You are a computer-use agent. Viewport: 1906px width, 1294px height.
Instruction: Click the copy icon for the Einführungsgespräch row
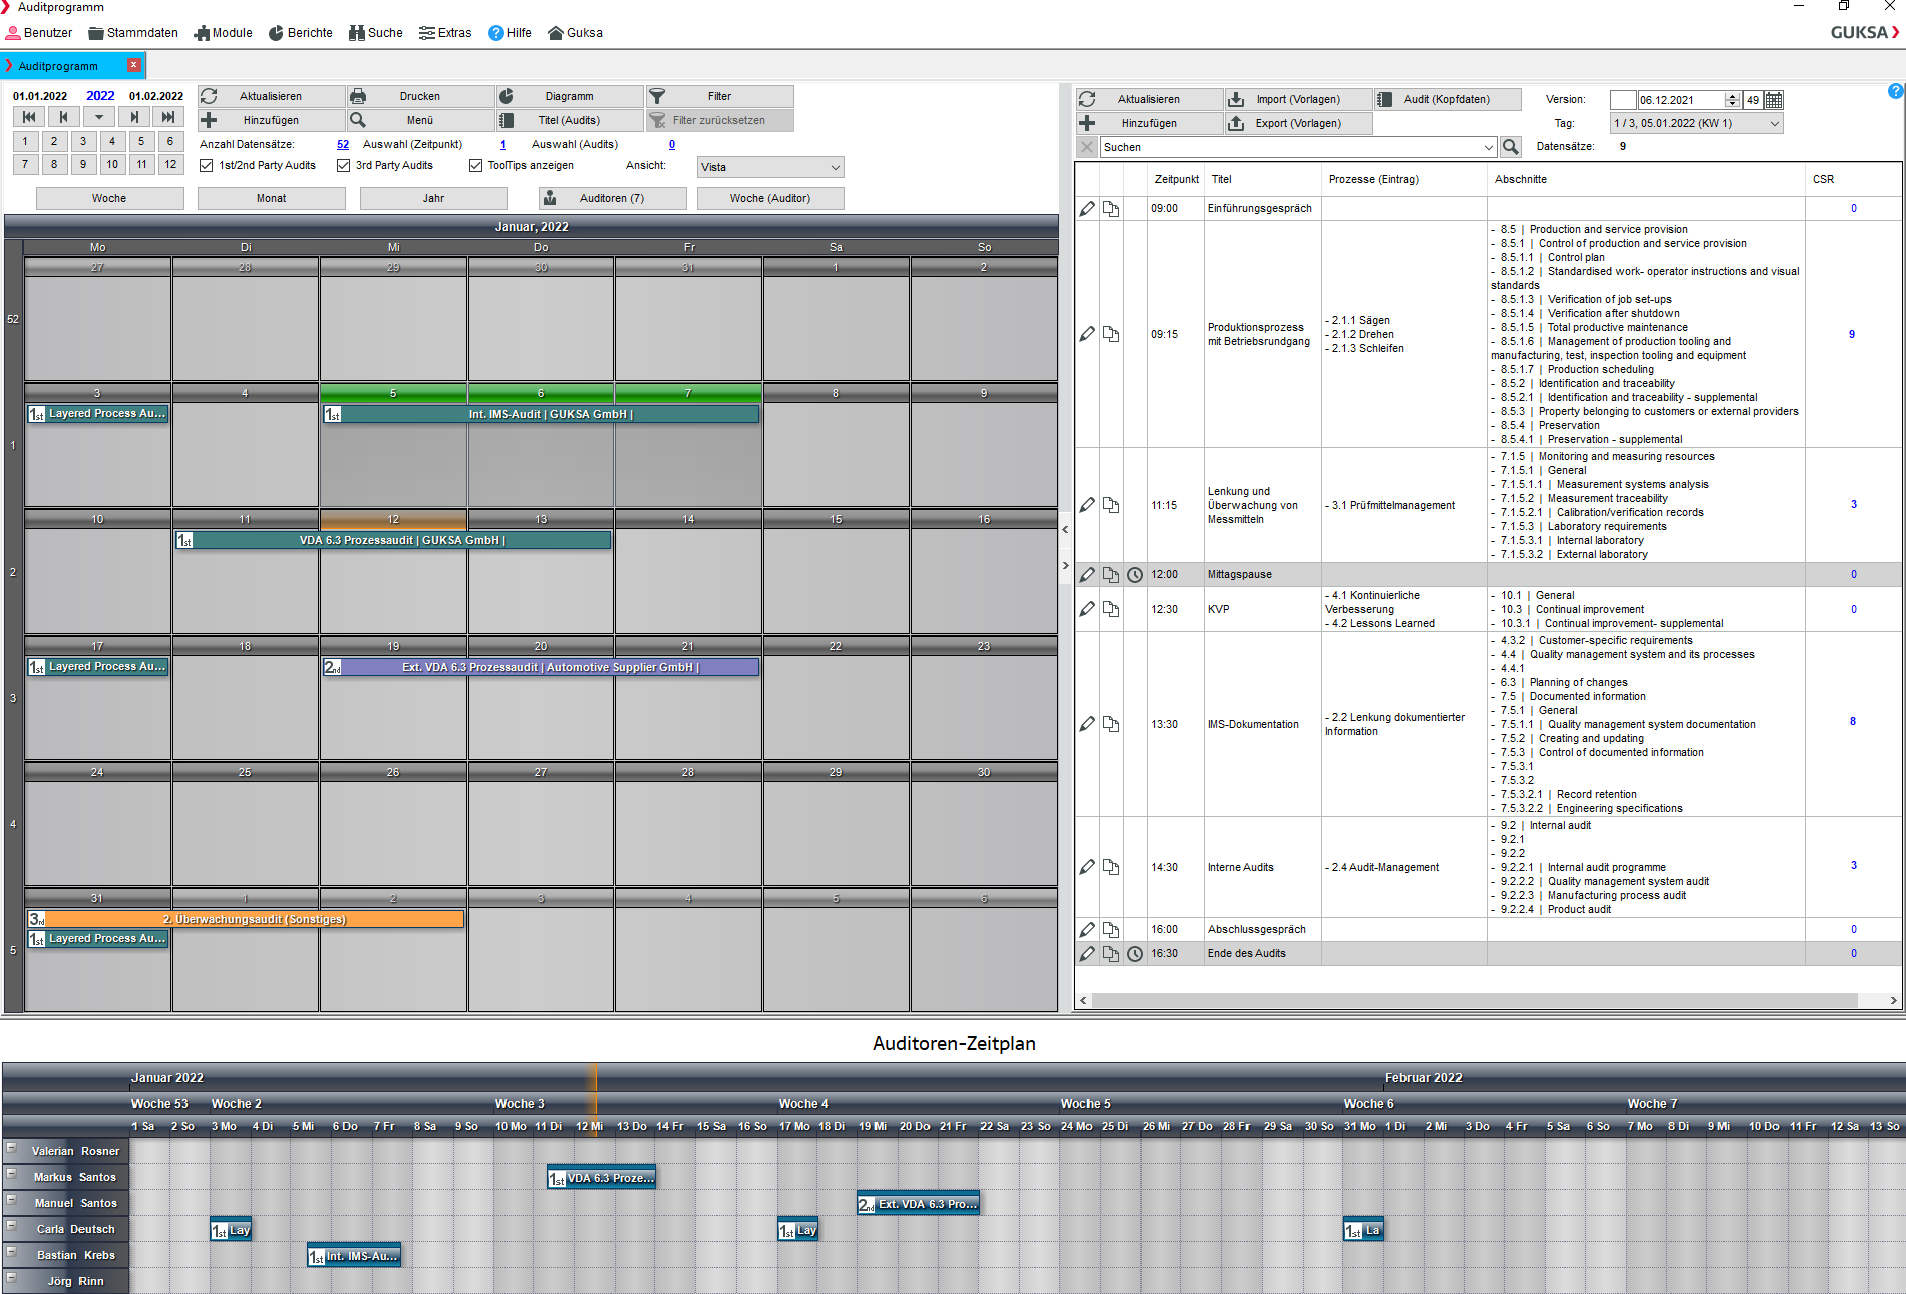(x=1111, y=209)
